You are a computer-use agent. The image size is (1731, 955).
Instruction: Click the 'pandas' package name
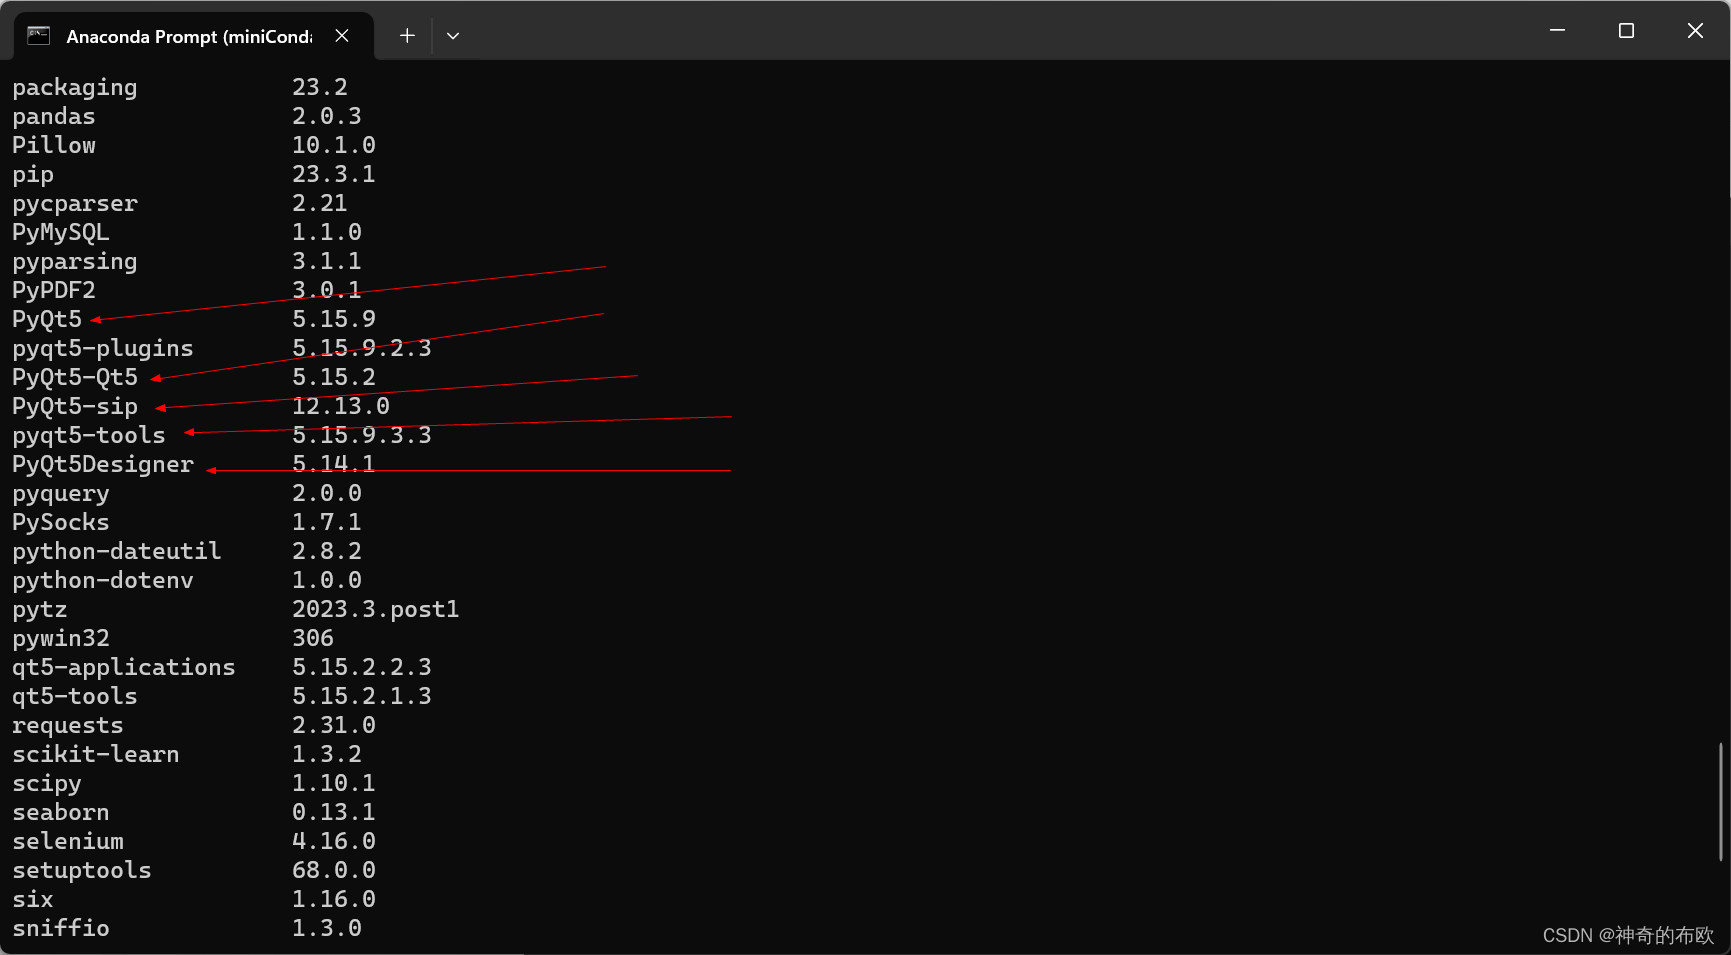click(54, 117)
